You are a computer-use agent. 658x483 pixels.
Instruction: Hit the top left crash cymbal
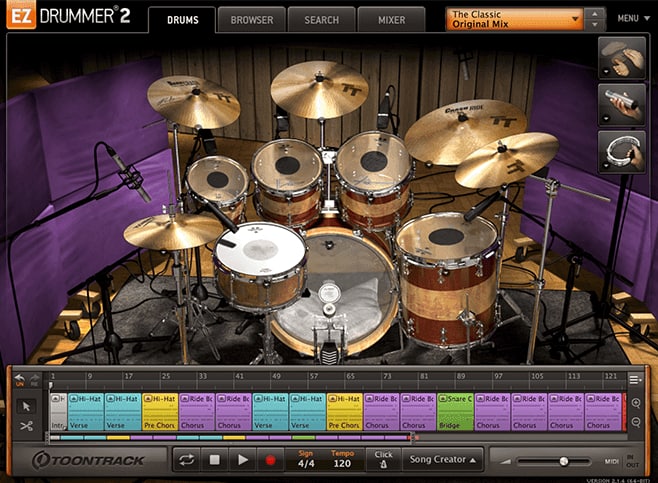193,102
